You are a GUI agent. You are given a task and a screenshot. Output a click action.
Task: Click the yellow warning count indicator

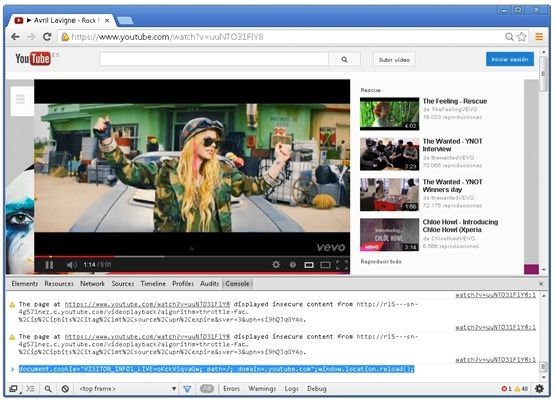point(521,389)
